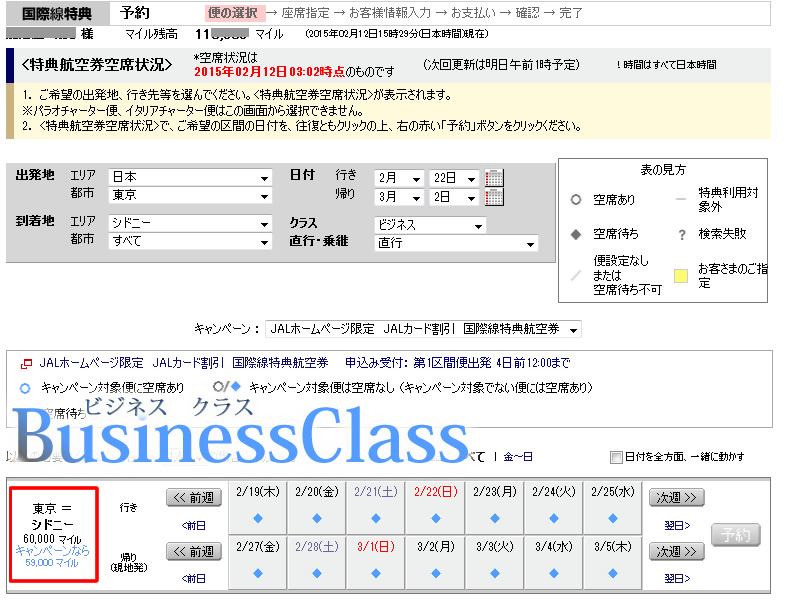802x604 pixels.
Task: Tick 日付を全方面、一緒に動かす checkbox
Action: coord(616,457)
